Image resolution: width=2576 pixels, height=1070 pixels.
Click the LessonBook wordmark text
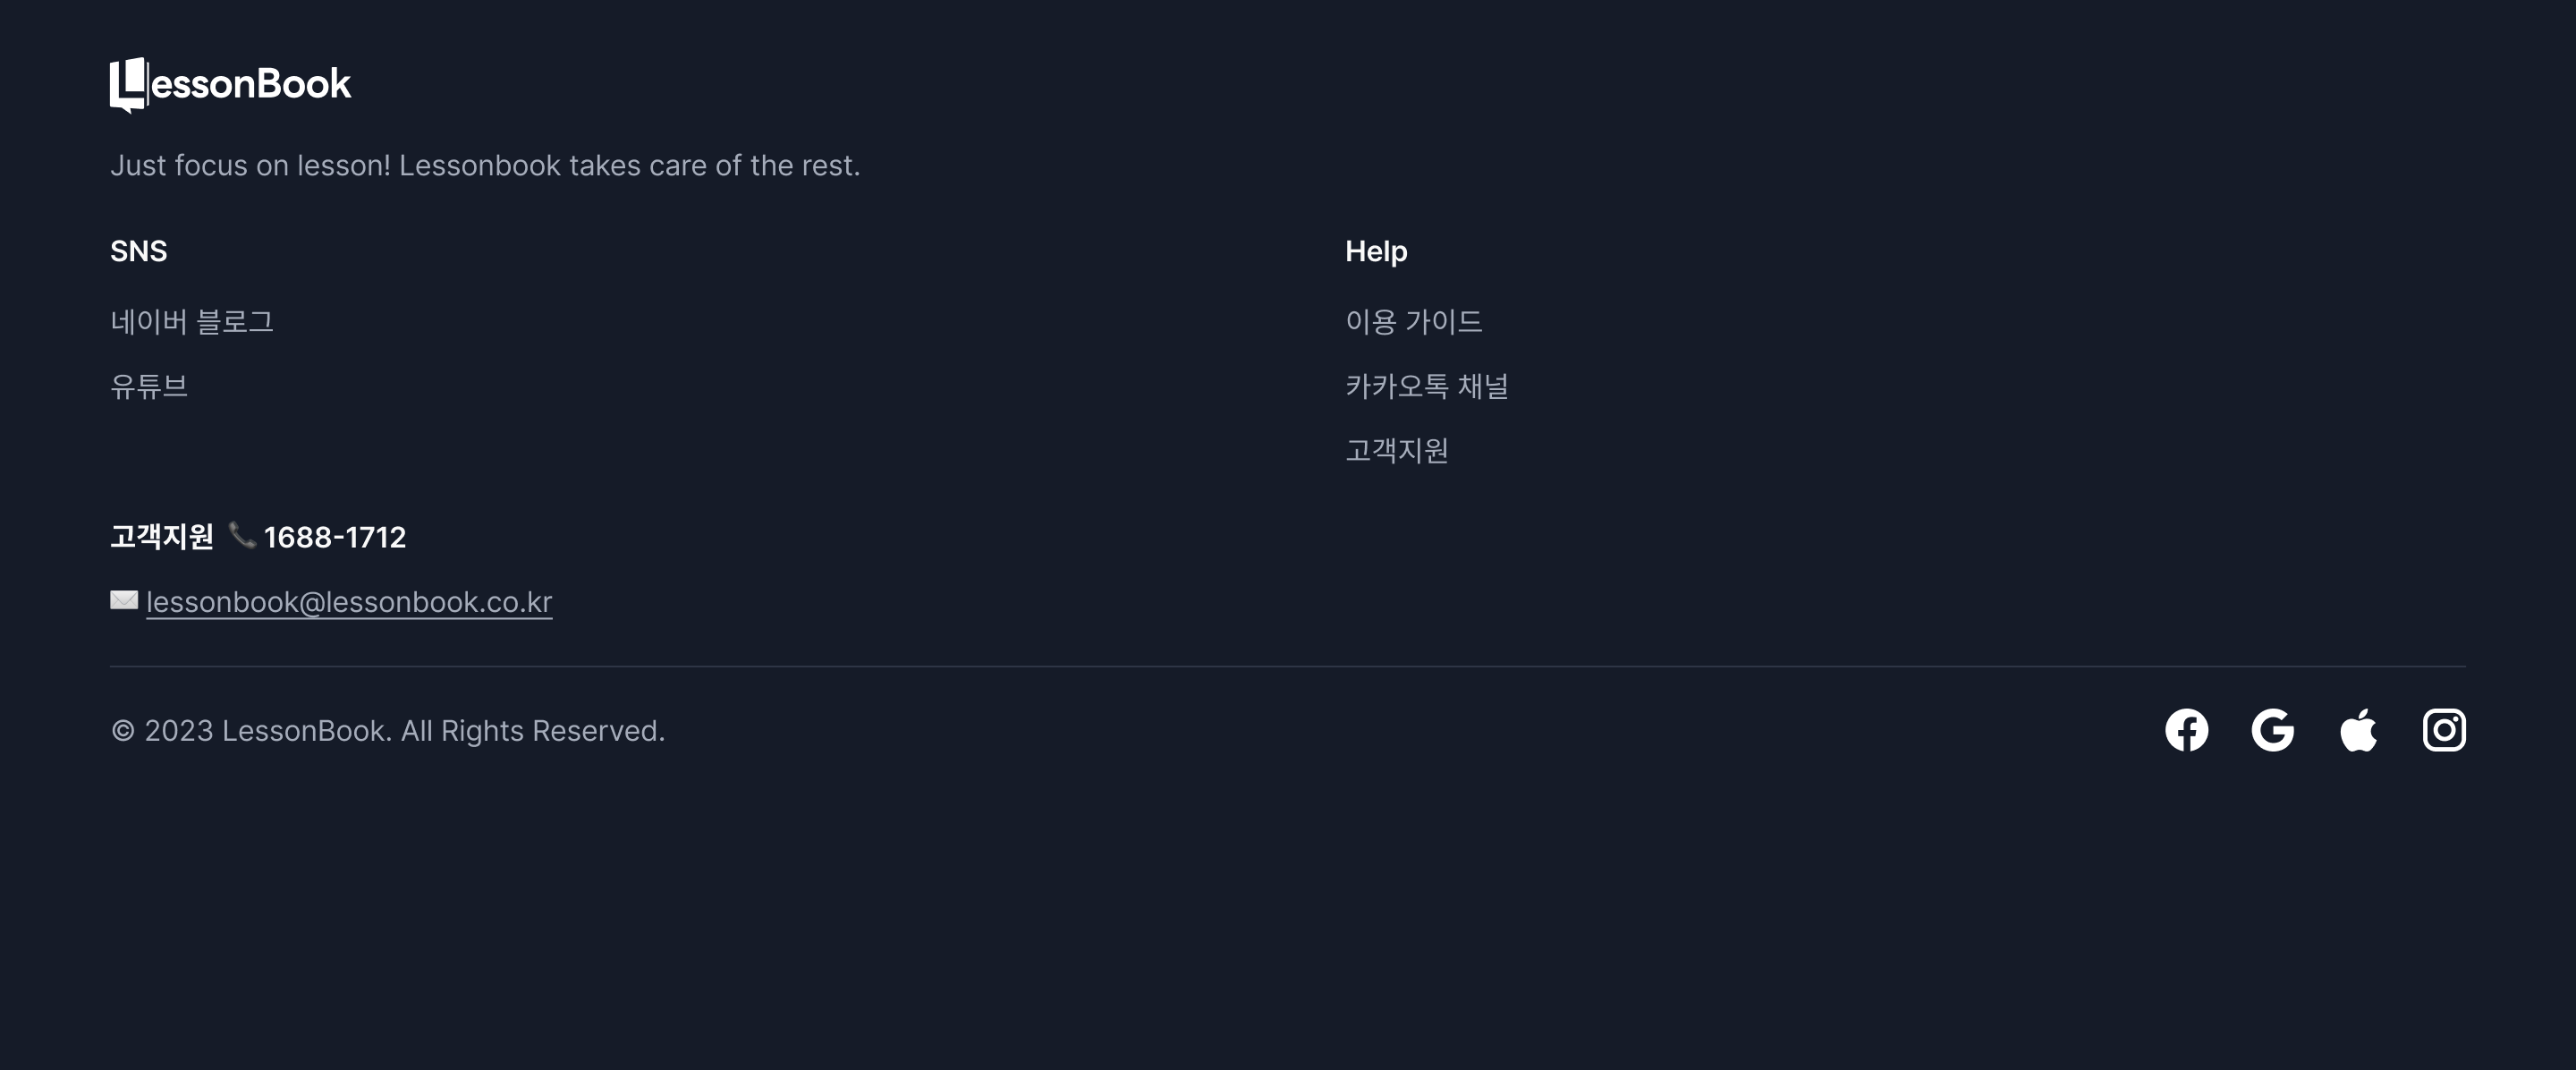[250, 84]
